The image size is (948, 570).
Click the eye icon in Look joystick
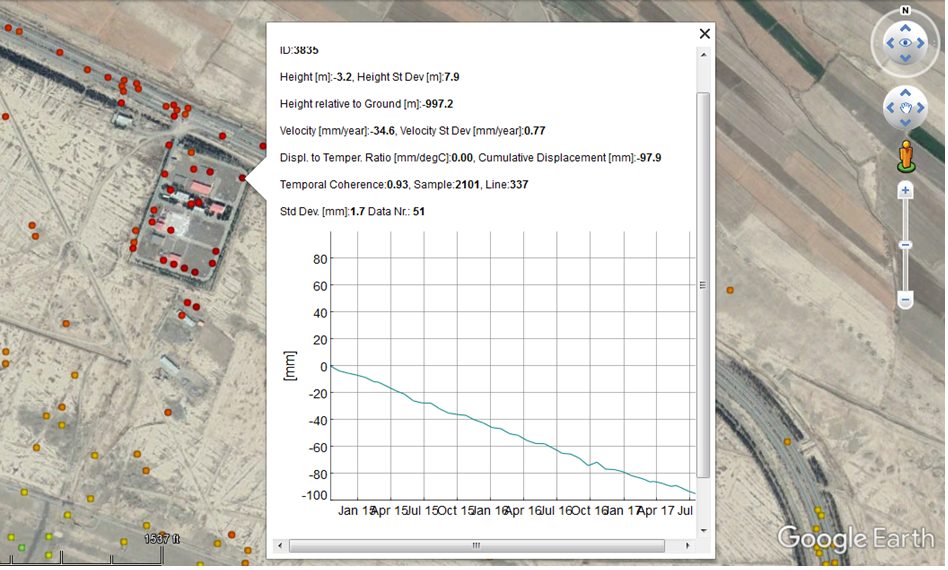pyautogui.click(x=905, y=43)
